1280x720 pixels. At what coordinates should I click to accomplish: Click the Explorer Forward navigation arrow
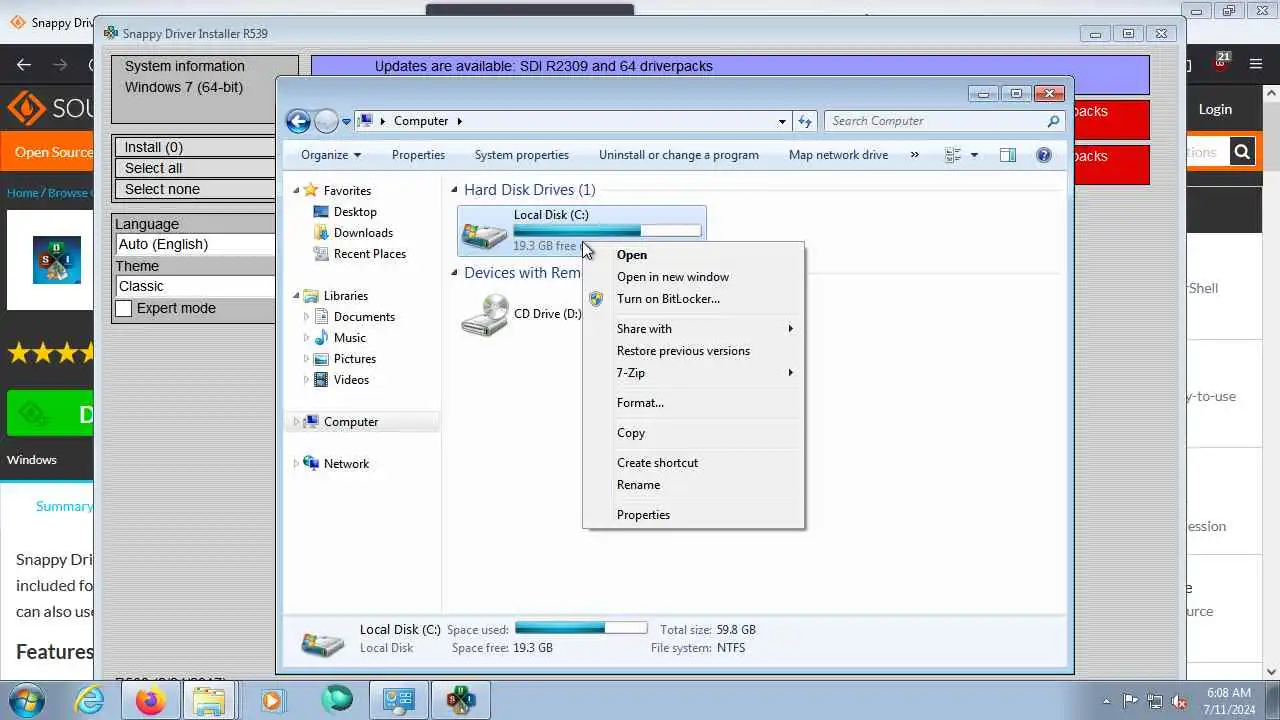coord(326,121)
